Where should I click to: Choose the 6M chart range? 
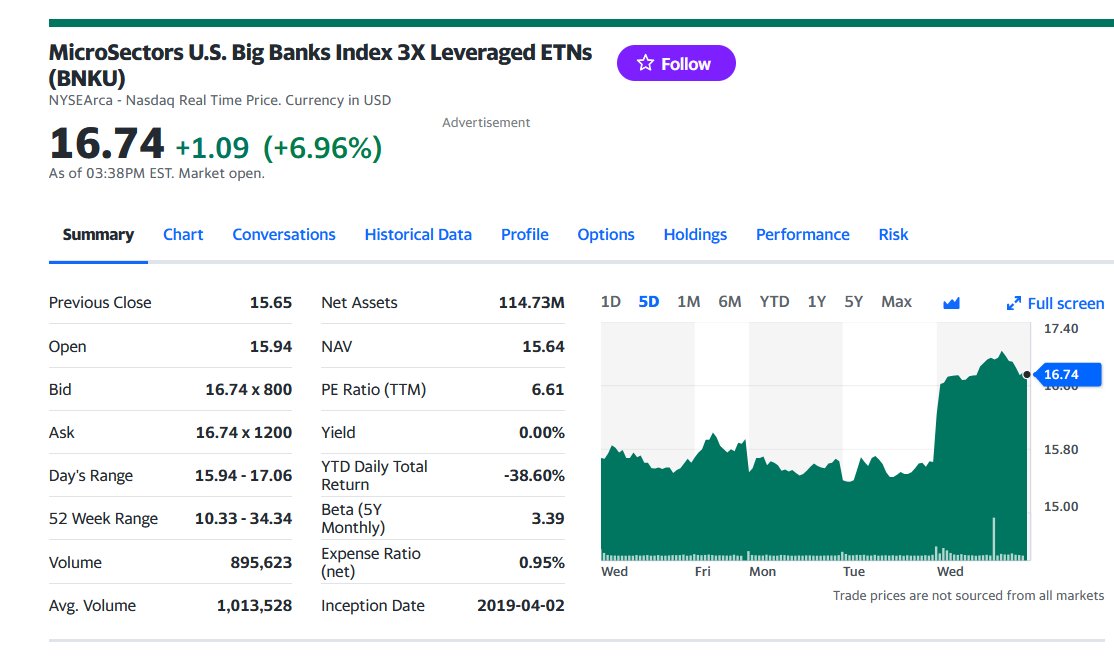730,302
